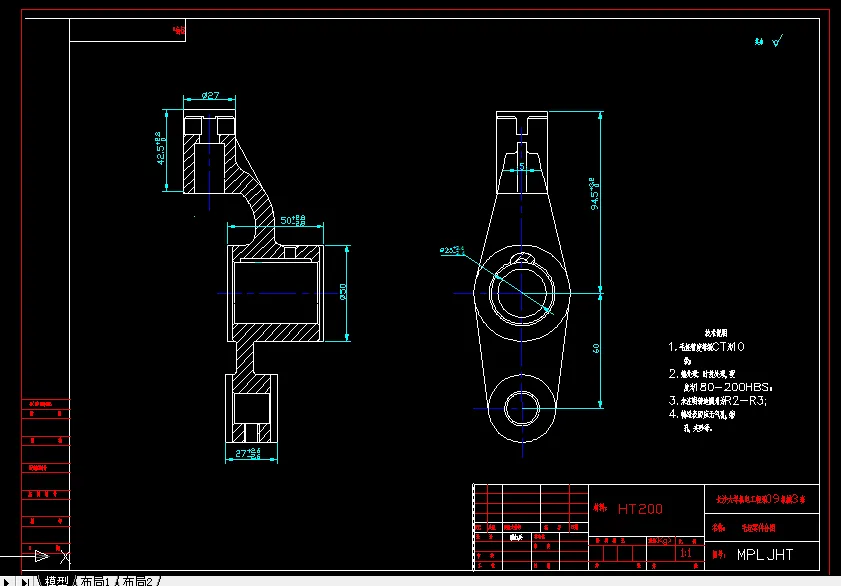Image resolution: width=841 pixels, height=586 pixels.
Task: Select the ø27 dimension text
Action: 210,95
